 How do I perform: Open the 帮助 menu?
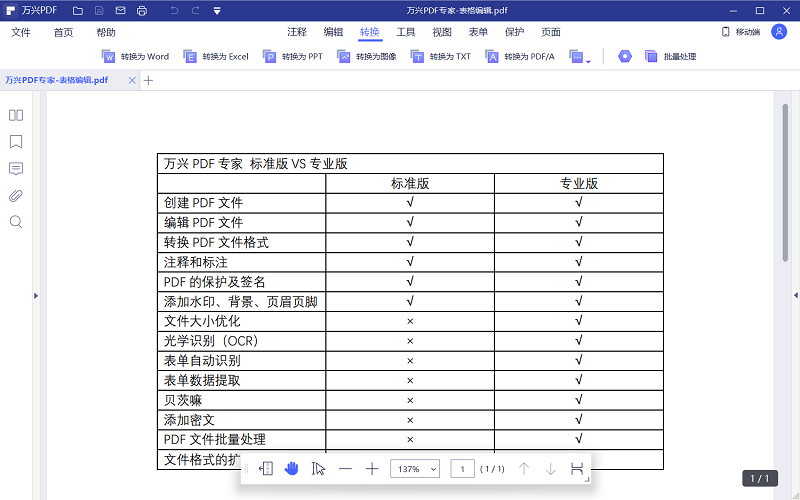pos(106,33)
